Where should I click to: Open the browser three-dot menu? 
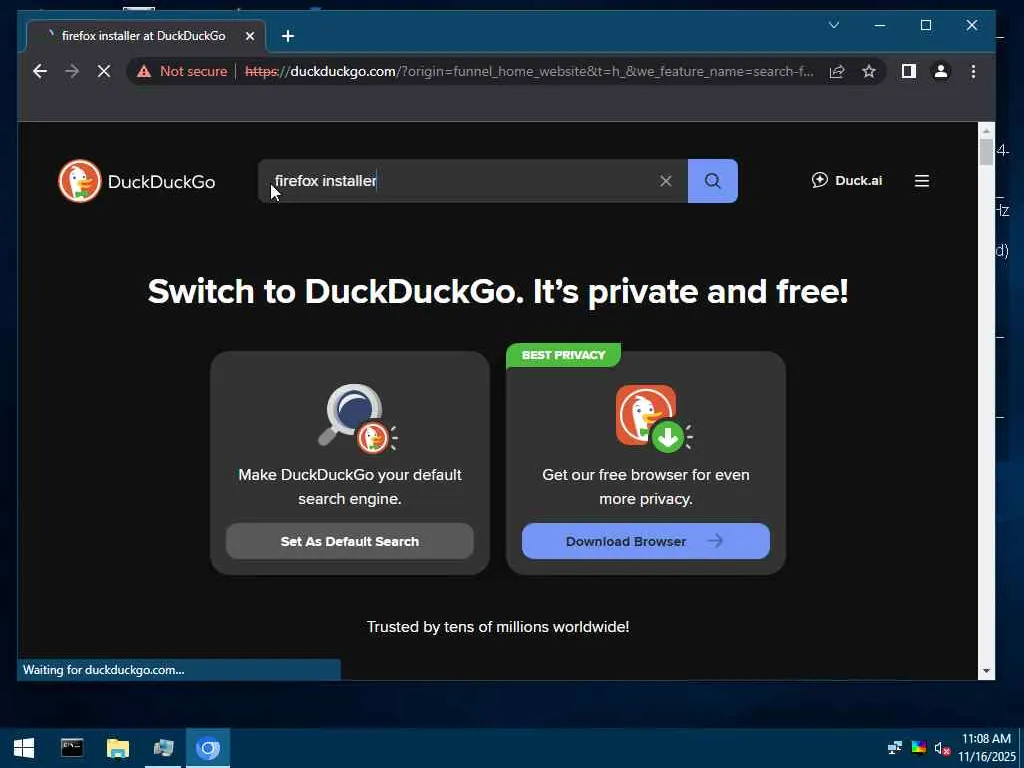[x=973, y=71]
